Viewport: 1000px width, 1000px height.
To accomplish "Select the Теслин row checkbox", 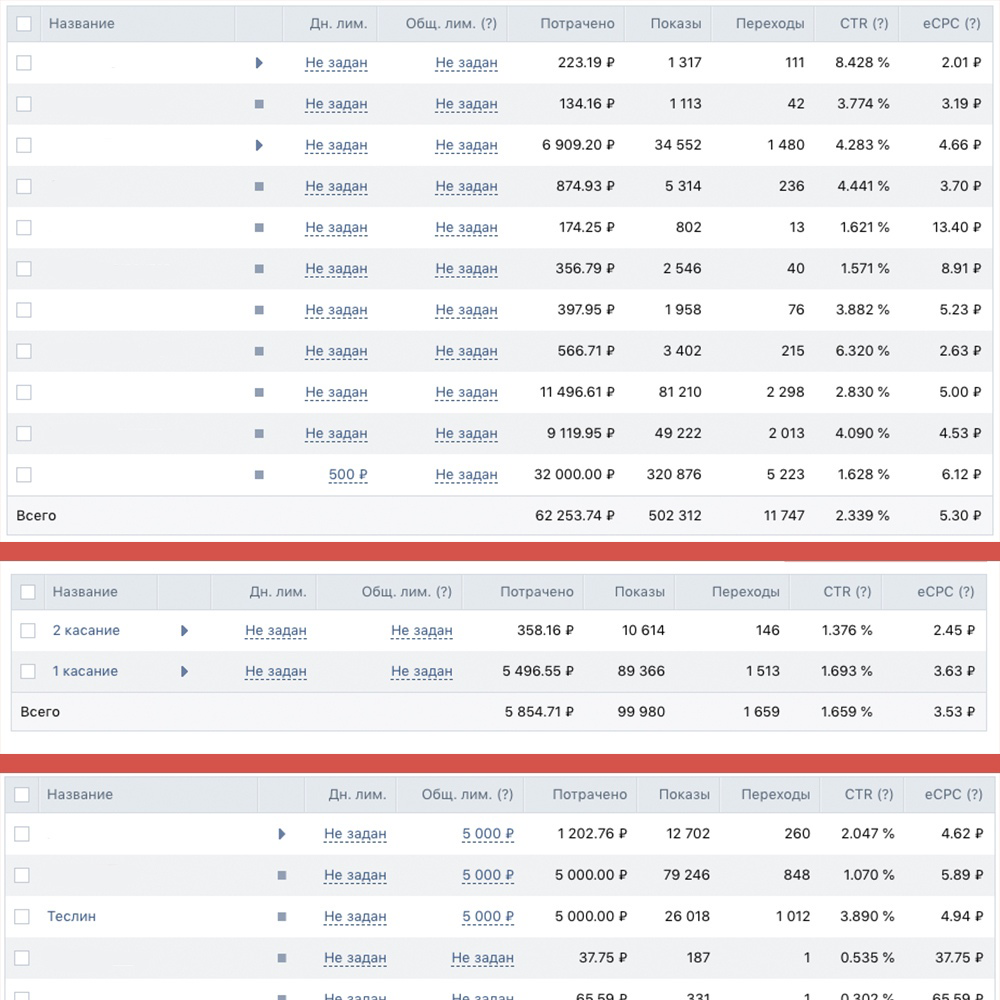I will point(22,916).
